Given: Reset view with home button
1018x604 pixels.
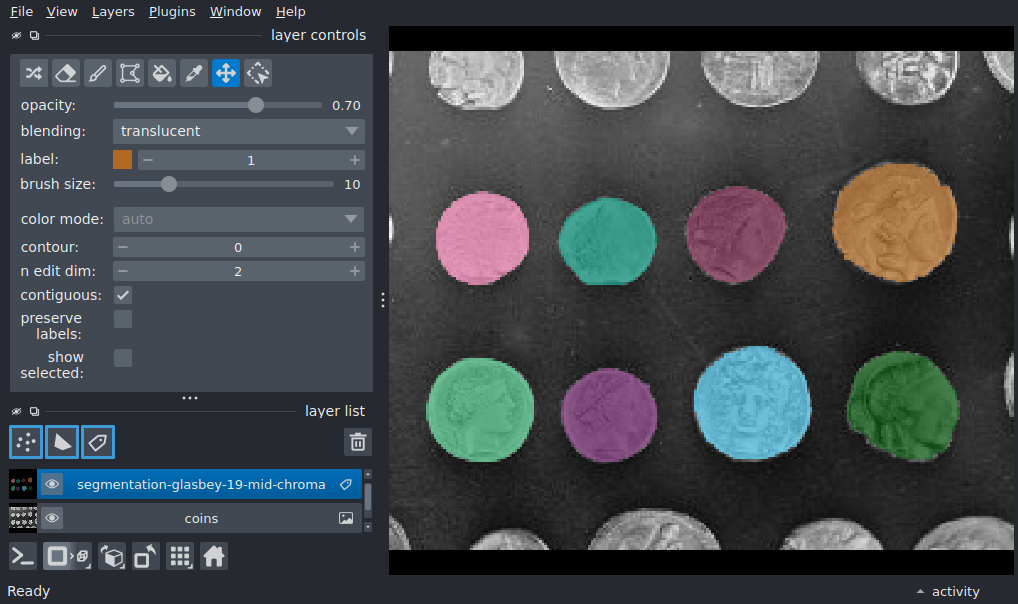Looking at the screenshot, I should (214, 557).
